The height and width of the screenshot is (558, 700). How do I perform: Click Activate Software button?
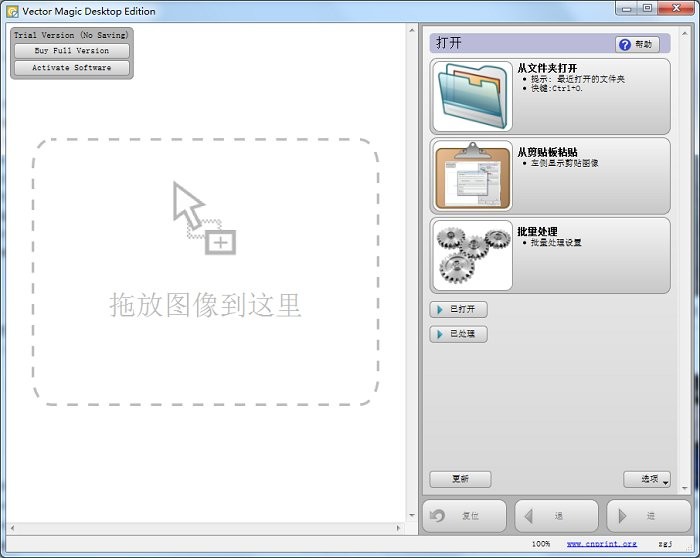(72, 68)
